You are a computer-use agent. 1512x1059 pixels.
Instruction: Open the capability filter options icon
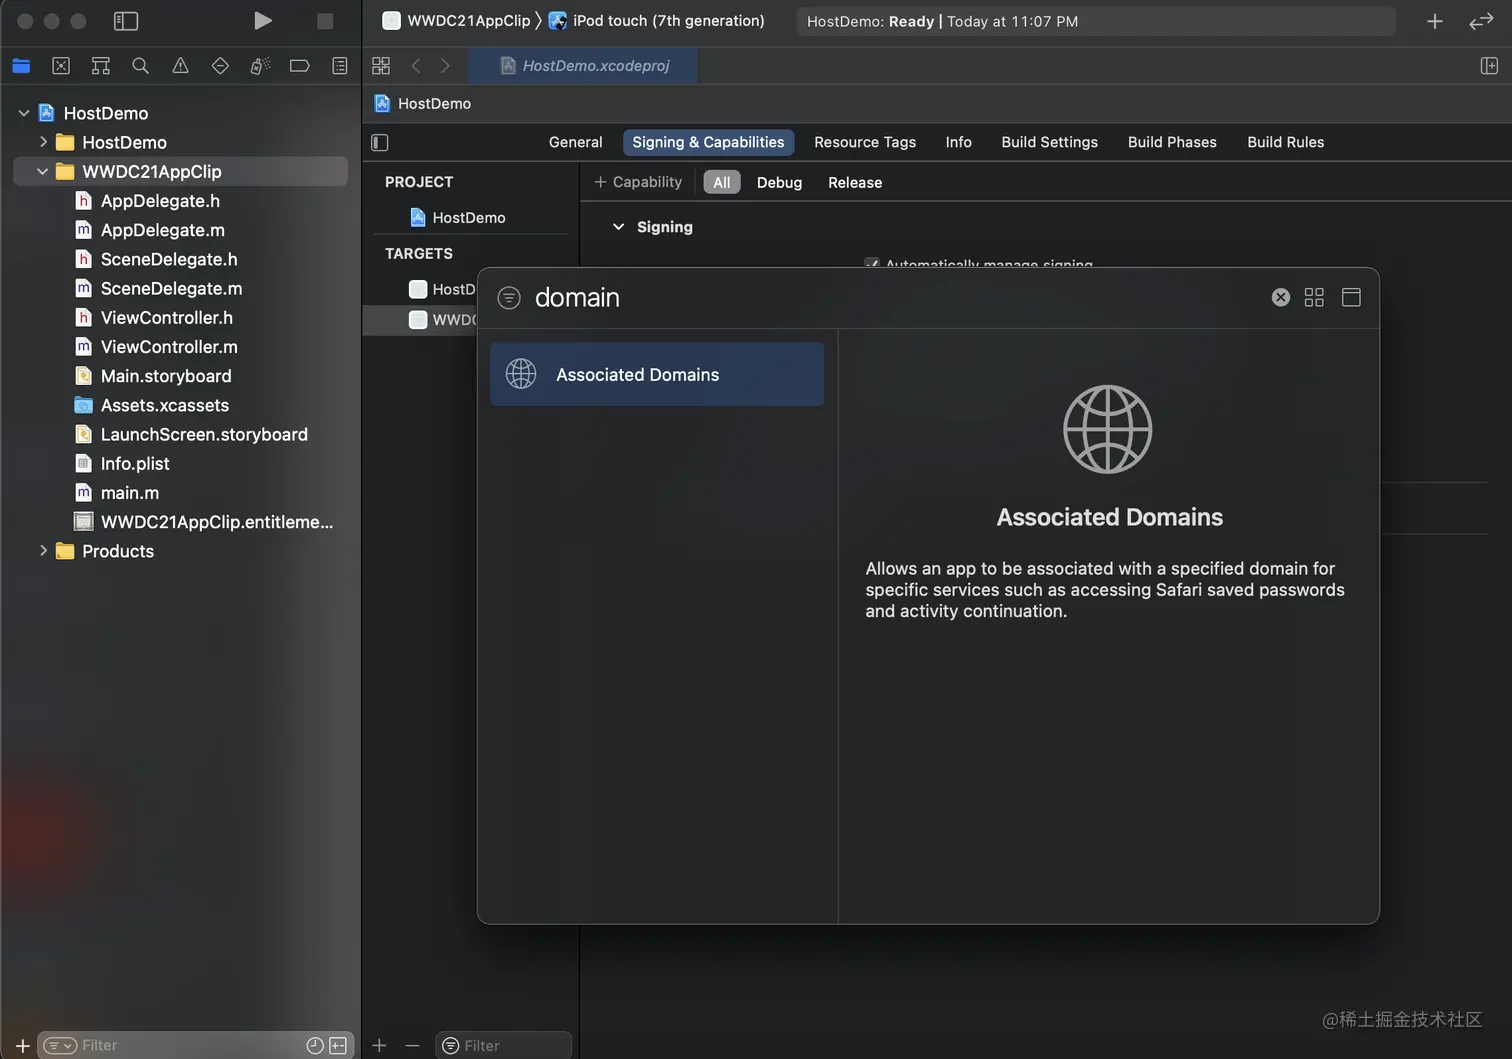pyautogui.click(x=509, y=298)
